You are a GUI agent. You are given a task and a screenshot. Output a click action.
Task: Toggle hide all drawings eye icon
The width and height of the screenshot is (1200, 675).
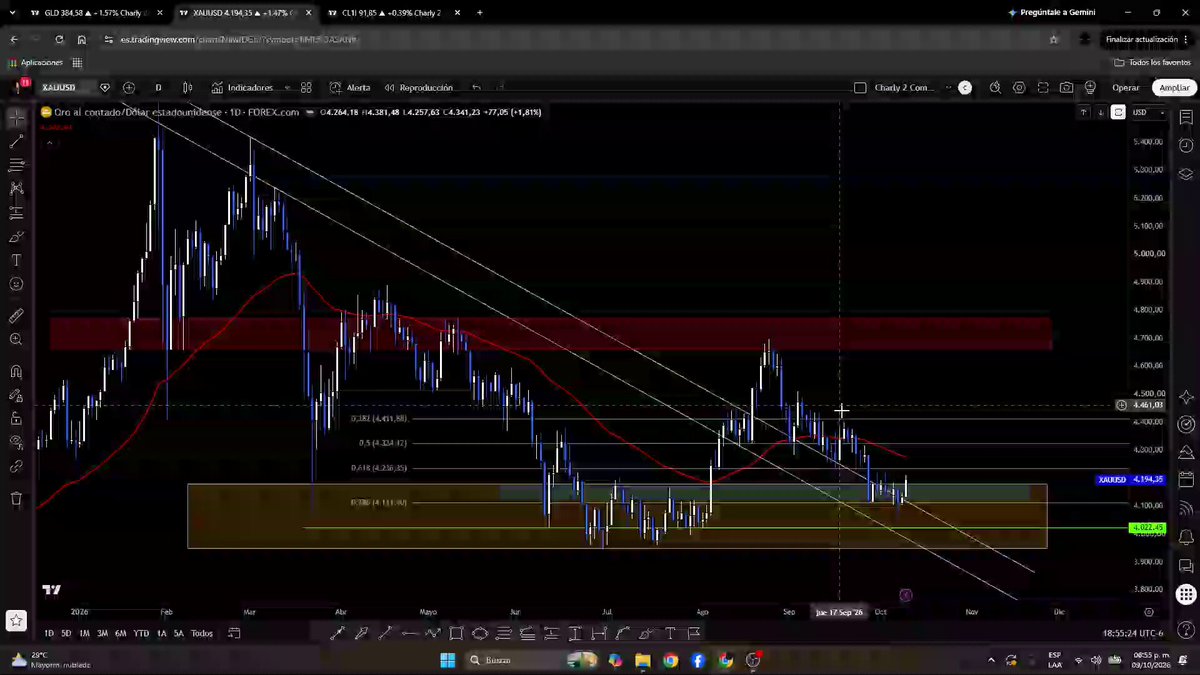click(x=16, y=443)
